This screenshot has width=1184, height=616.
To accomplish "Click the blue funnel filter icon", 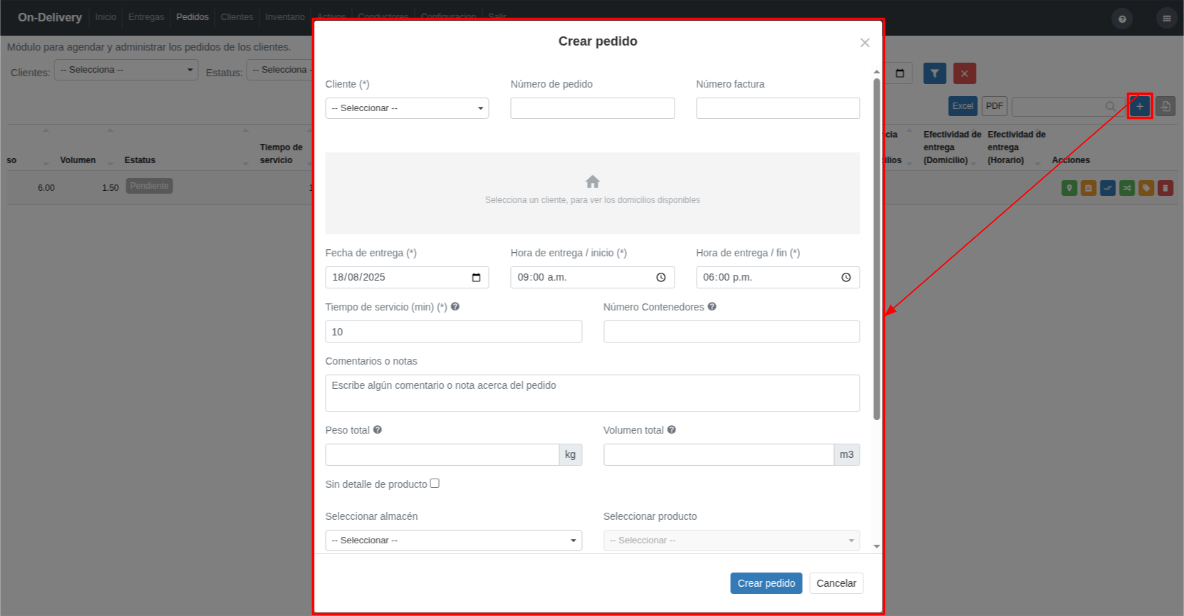I will pyautogui.click(x=935, y=73).
